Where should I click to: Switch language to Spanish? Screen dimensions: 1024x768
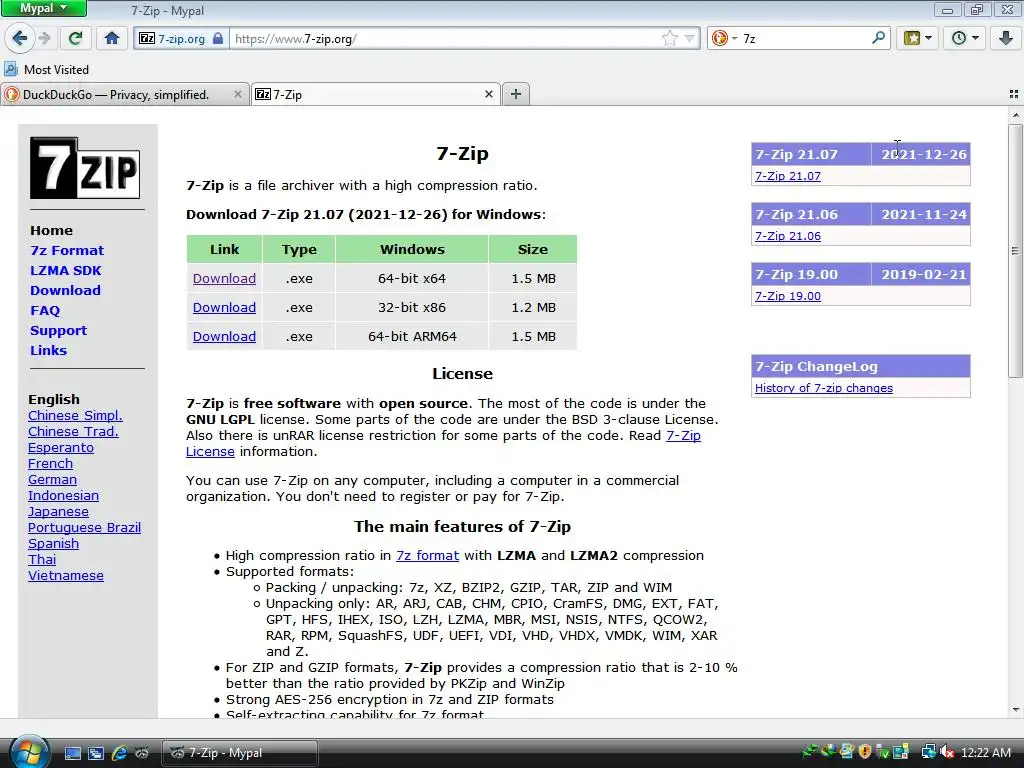pos(53,543)
